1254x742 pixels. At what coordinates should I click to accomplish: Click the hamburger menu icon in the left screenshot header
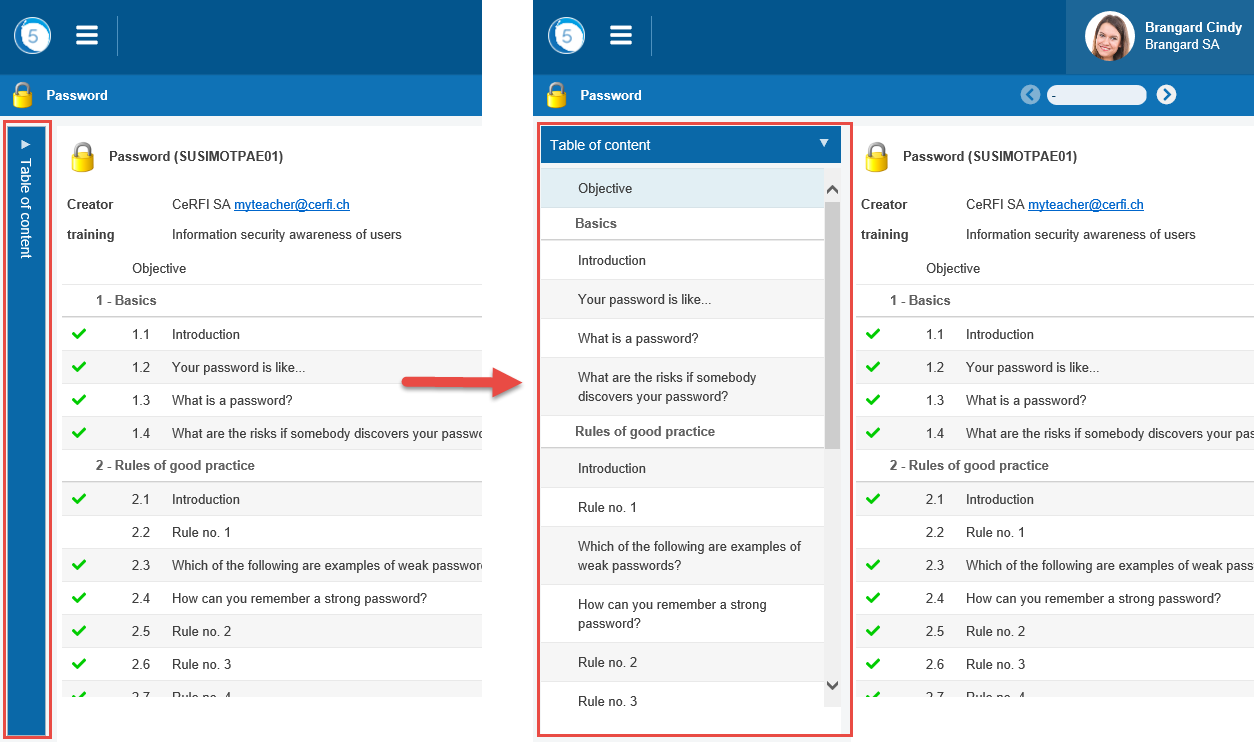click(x=87, y=36)
